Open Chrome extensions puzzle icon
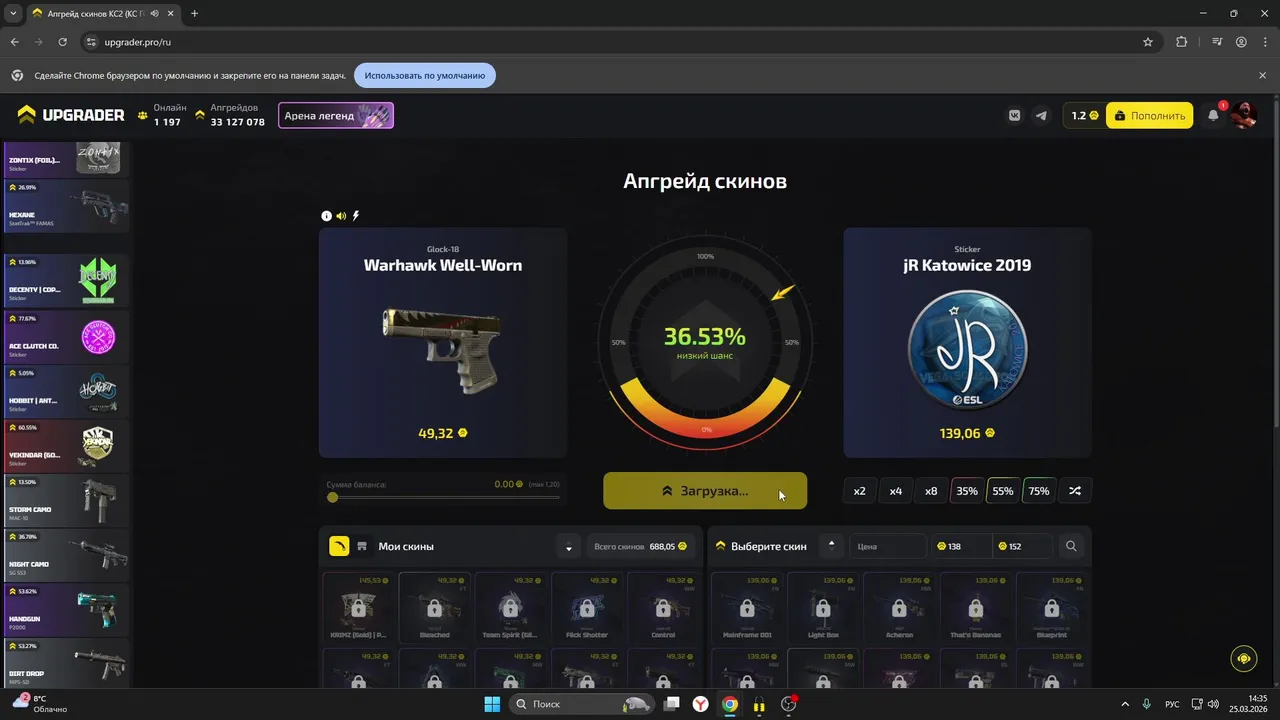This screenshot has width=1280, height=720. coord(1181,42)
